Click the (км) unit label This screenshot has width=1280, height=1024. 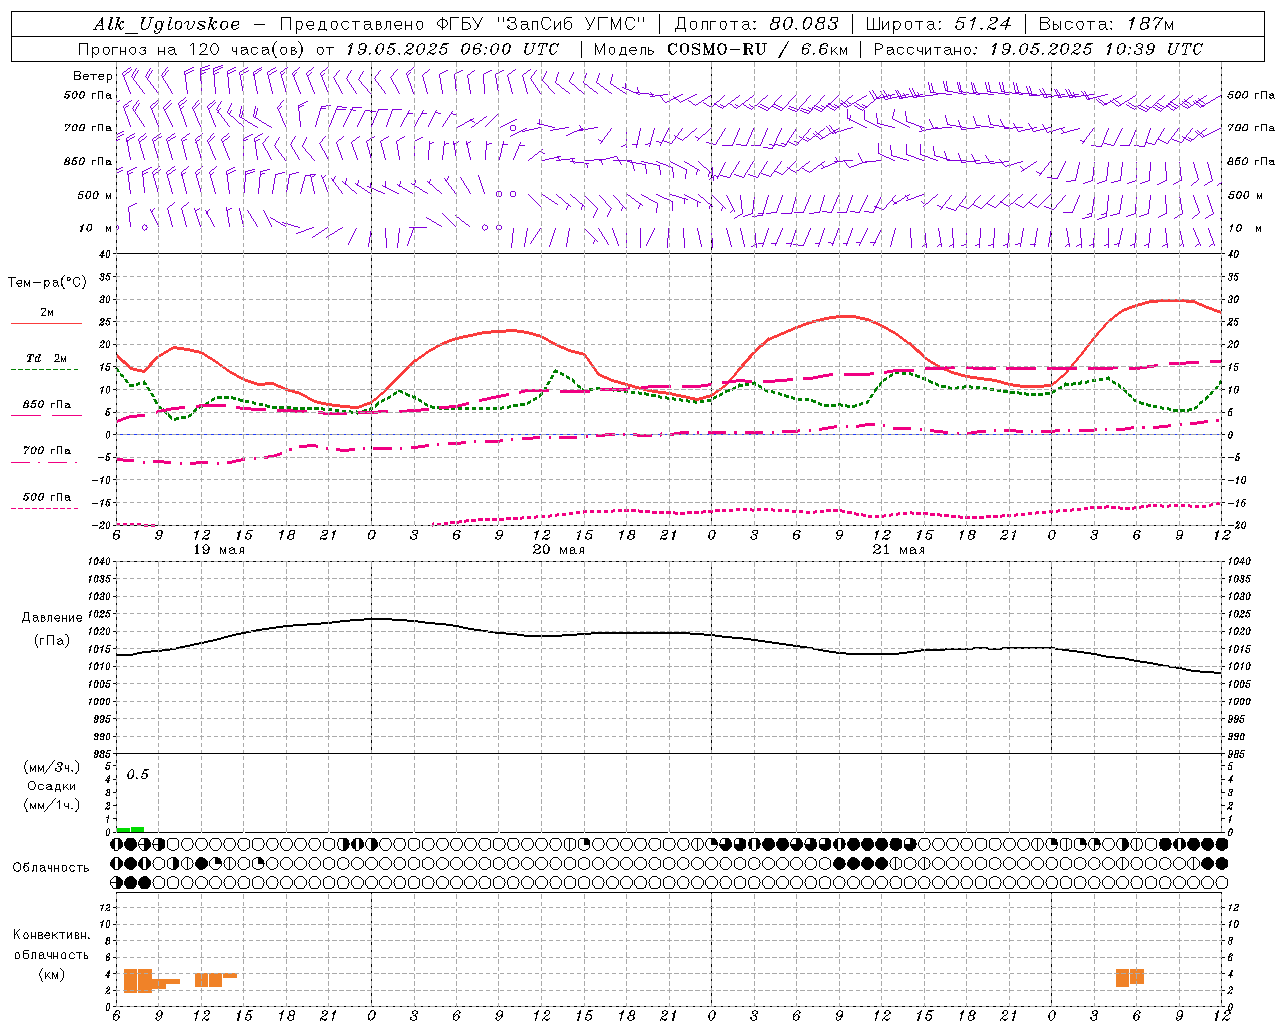click(x=51, y=974)
